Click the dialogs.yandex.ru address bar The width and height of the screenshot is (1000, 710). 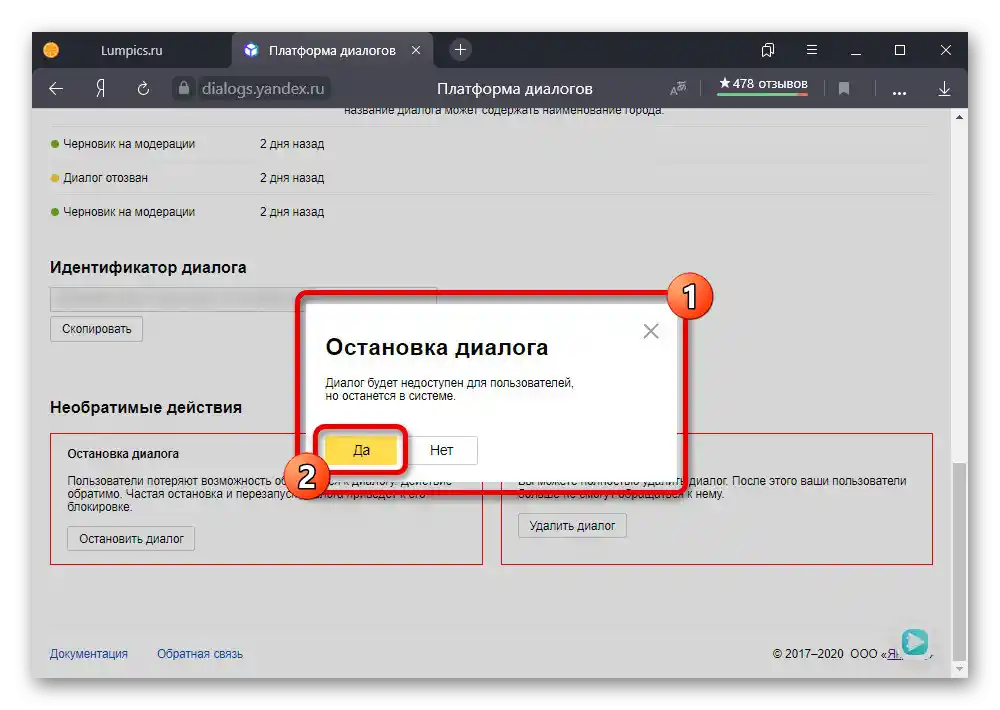[264, 89]
